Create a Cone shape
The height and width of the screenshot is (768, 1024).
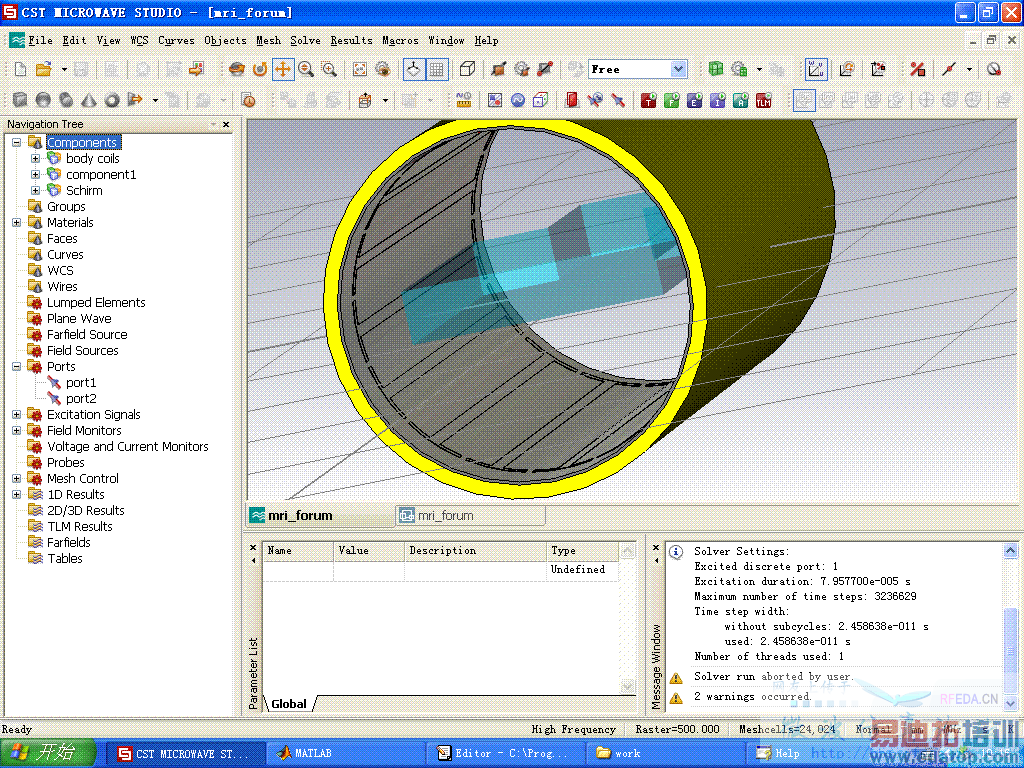89,100
